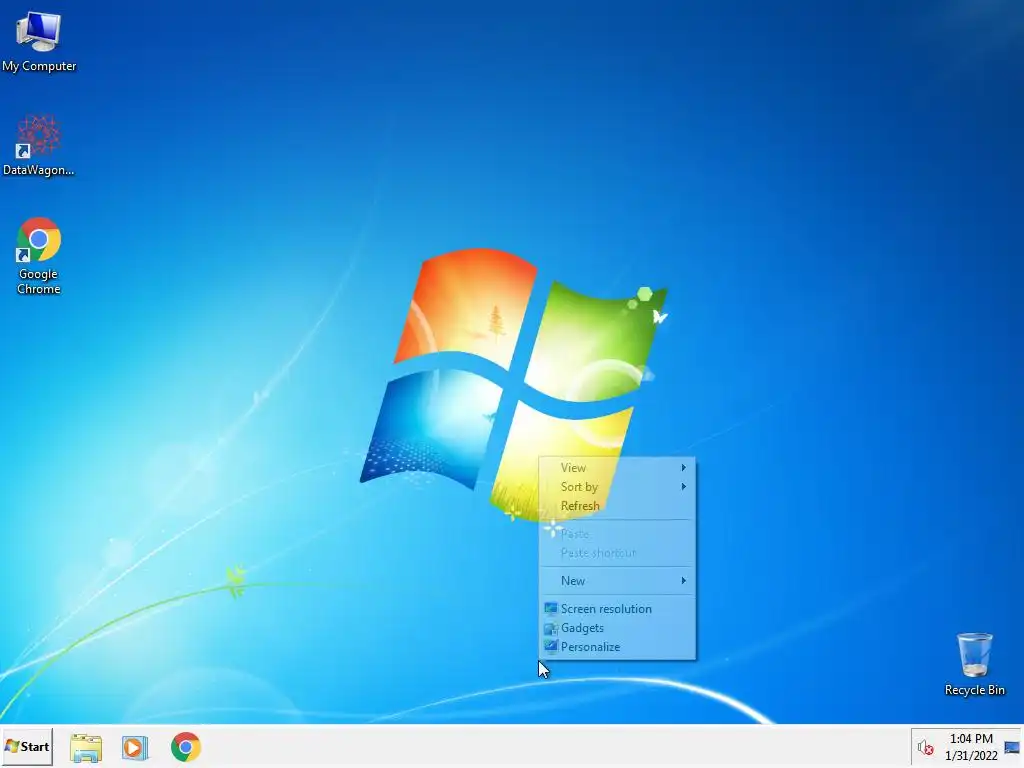Click the Screen resolution monitor icon
The width and height of the screenshot is (1024, 768).
click(x=551, y=609)
